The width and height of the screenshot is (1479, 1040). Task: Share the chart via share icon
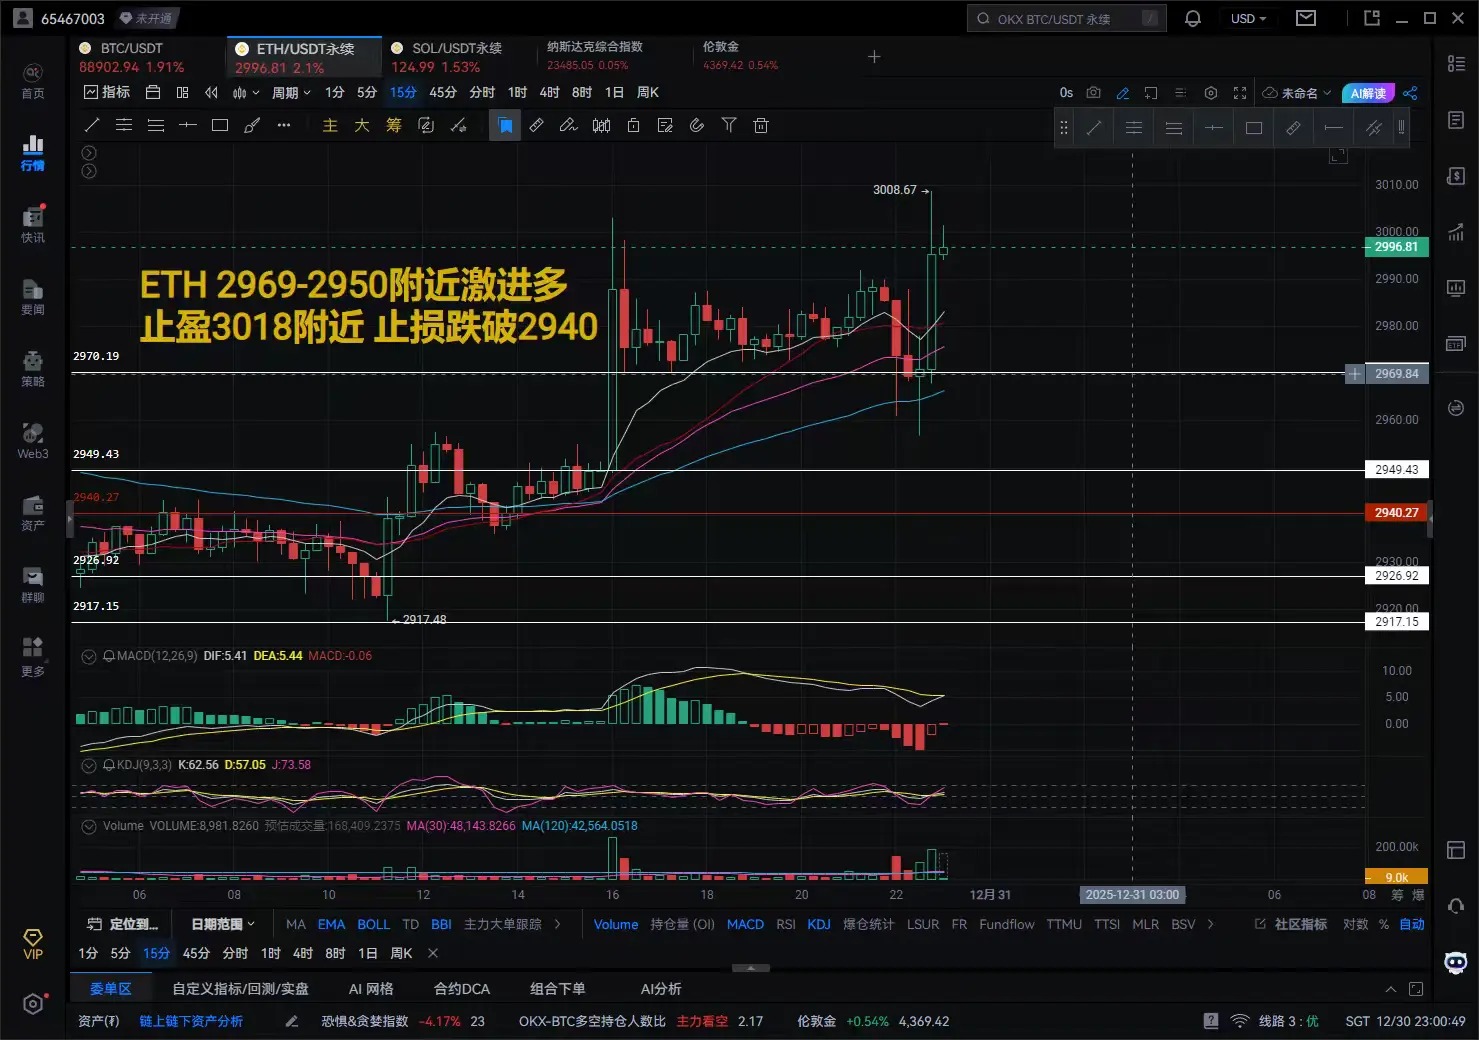click(1411, 93)
